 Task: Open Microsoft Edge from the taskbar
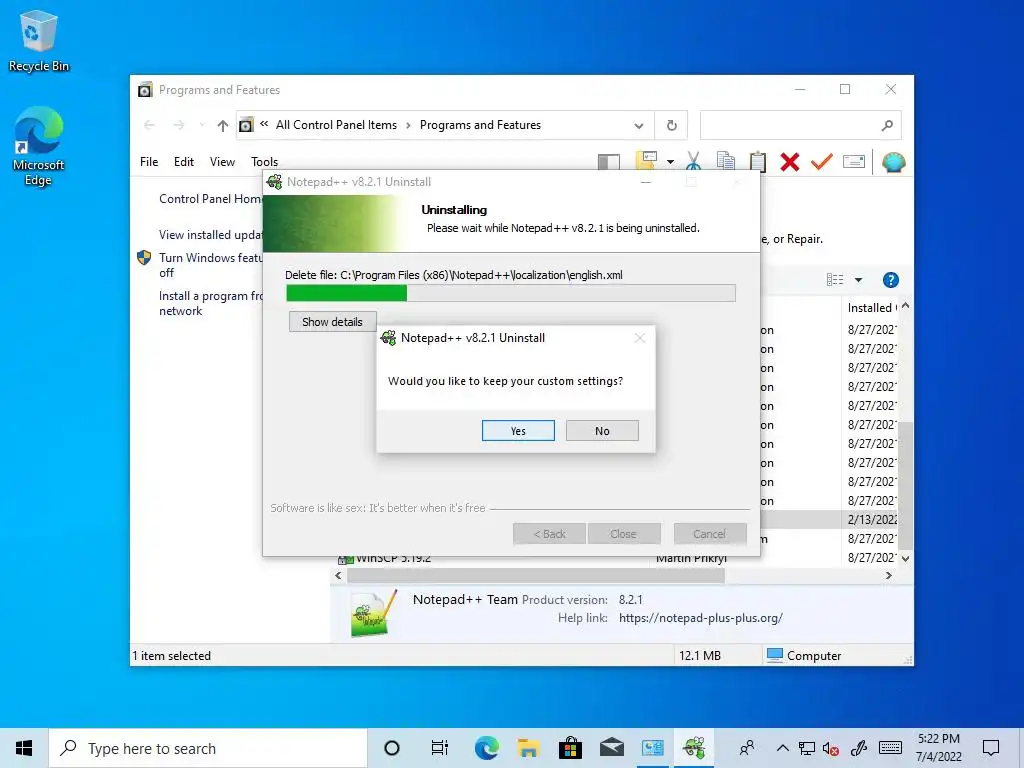click(x=487, y=748)
